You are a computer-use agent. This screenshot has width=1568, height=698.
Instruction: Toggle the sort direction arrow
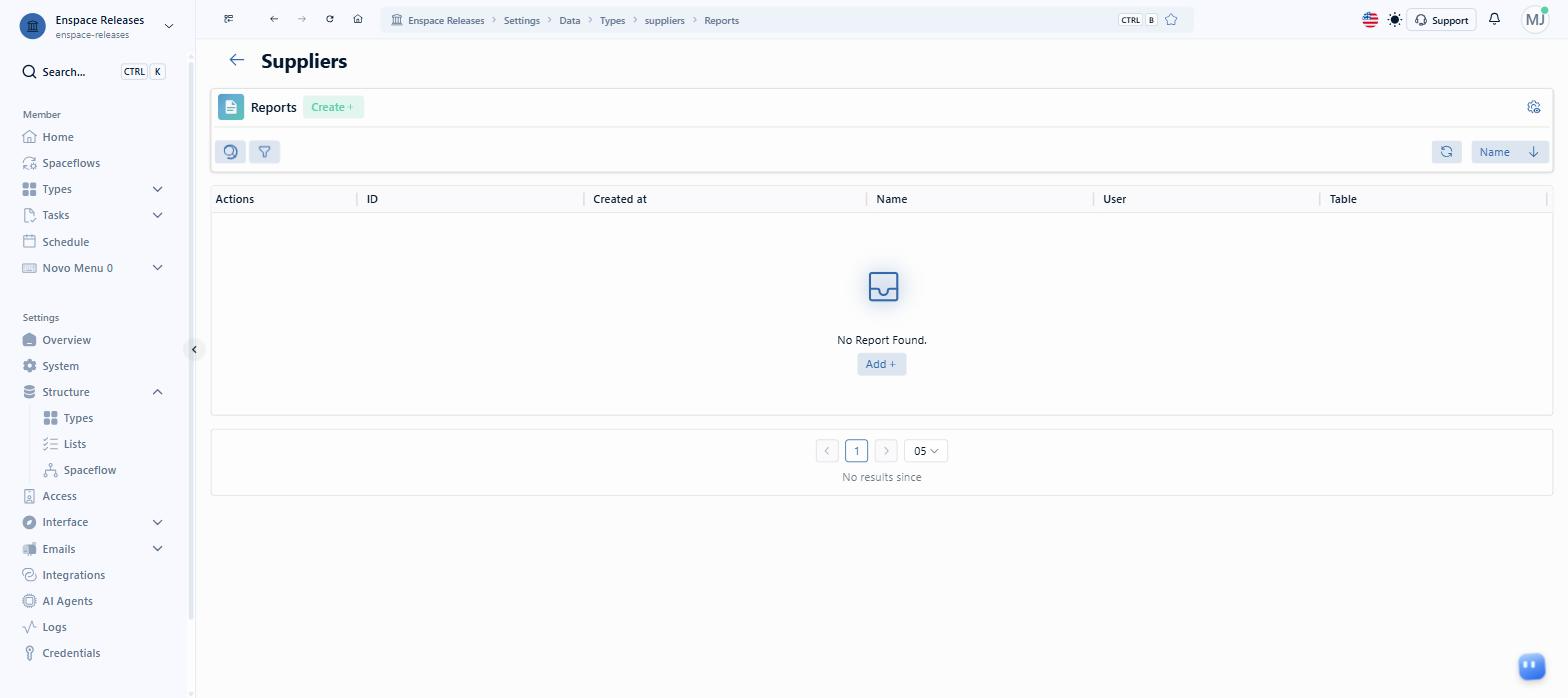pyautogui.click(x=1534, y=152)
